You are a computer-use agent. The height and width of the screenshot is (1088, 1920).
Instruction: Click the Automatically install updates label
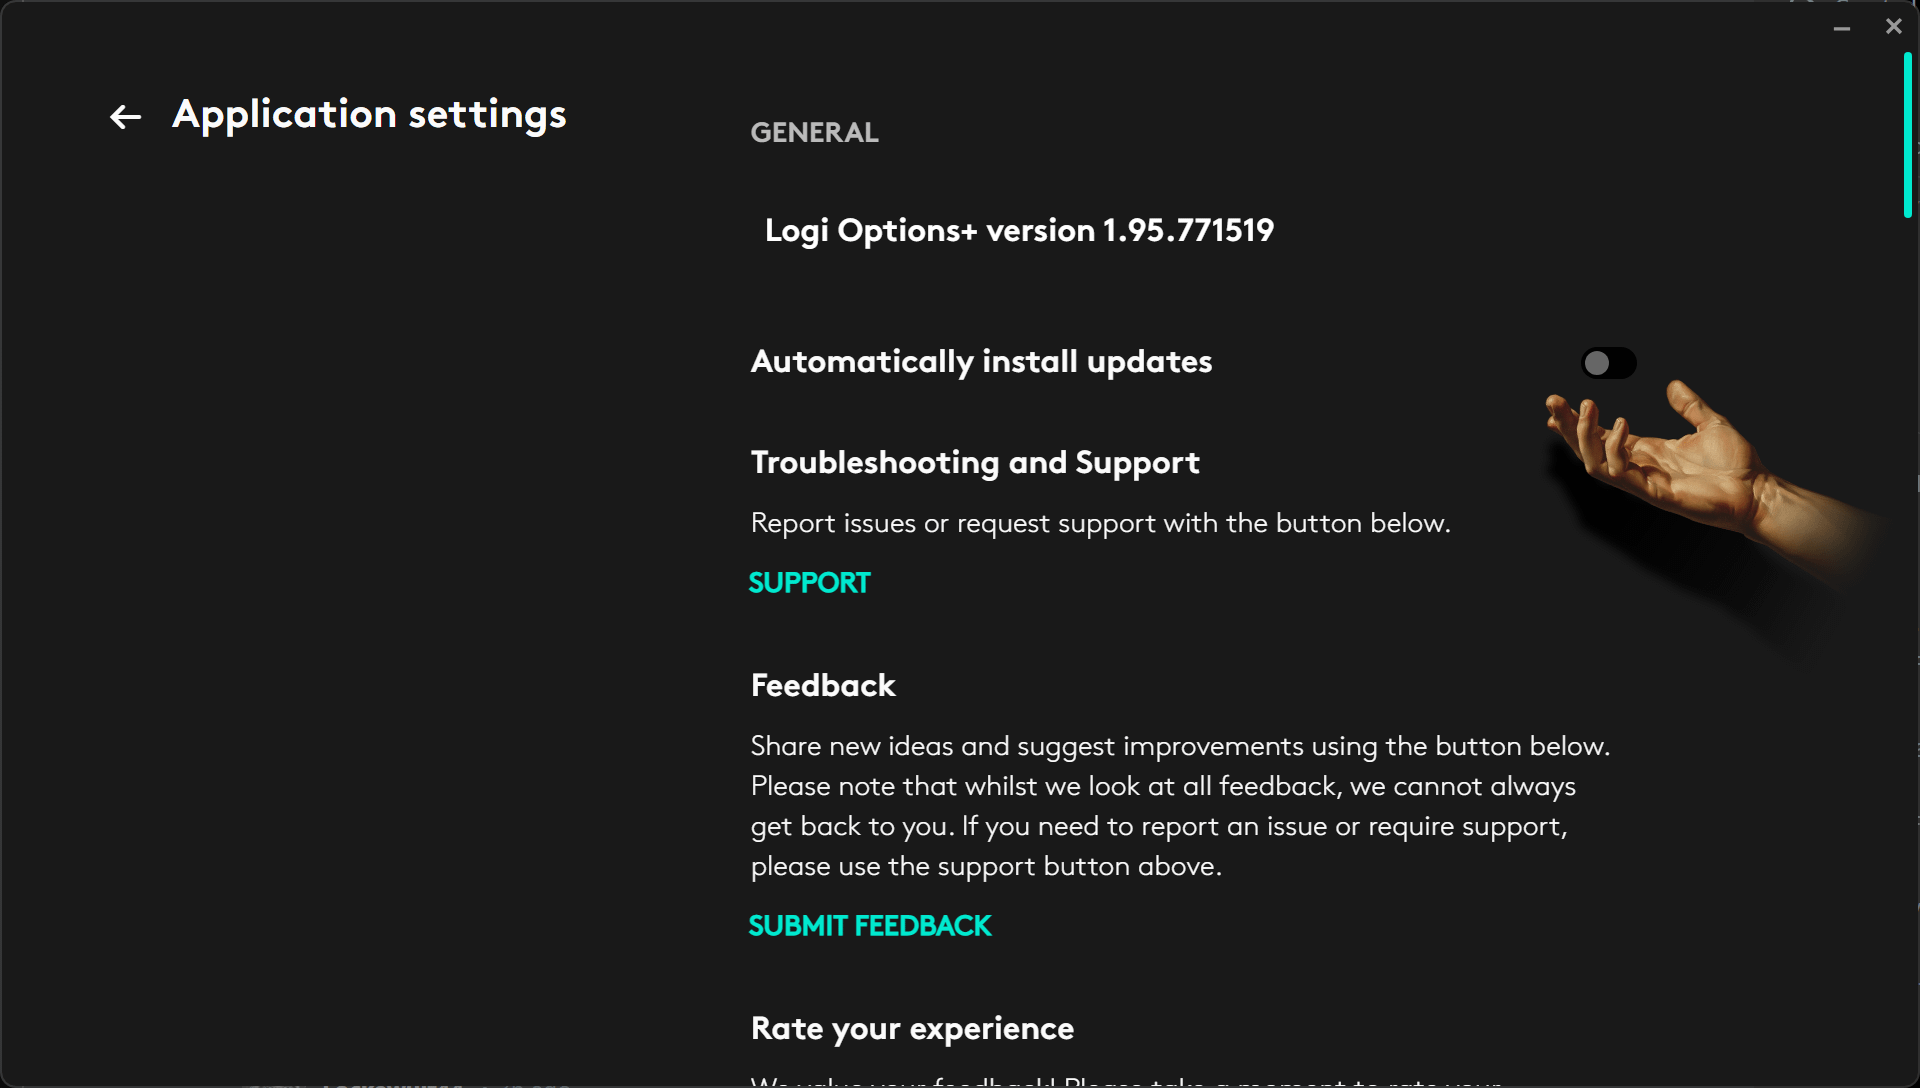click(981, 362)
